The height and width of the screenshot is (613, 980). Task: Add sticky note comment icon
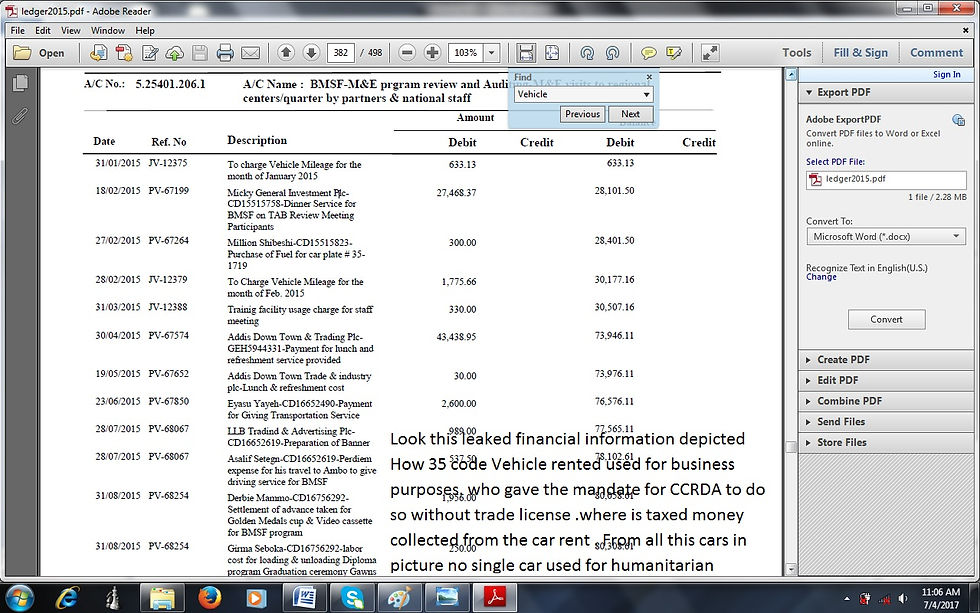click(x=648, y=53)
